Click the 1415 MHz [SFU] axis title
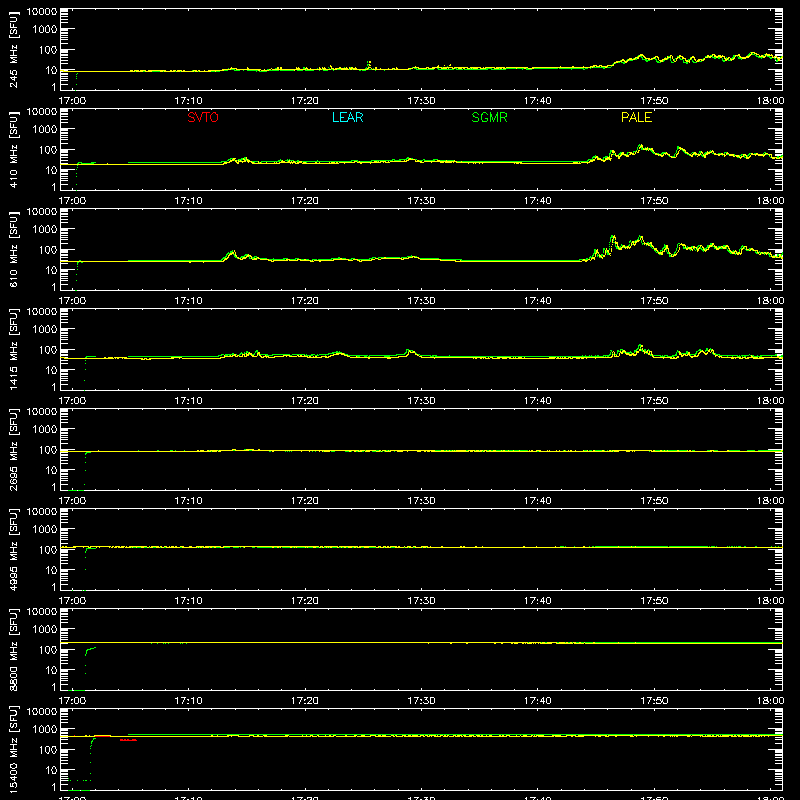The height and width of the screenshot is (800, 800). (13, 349)
